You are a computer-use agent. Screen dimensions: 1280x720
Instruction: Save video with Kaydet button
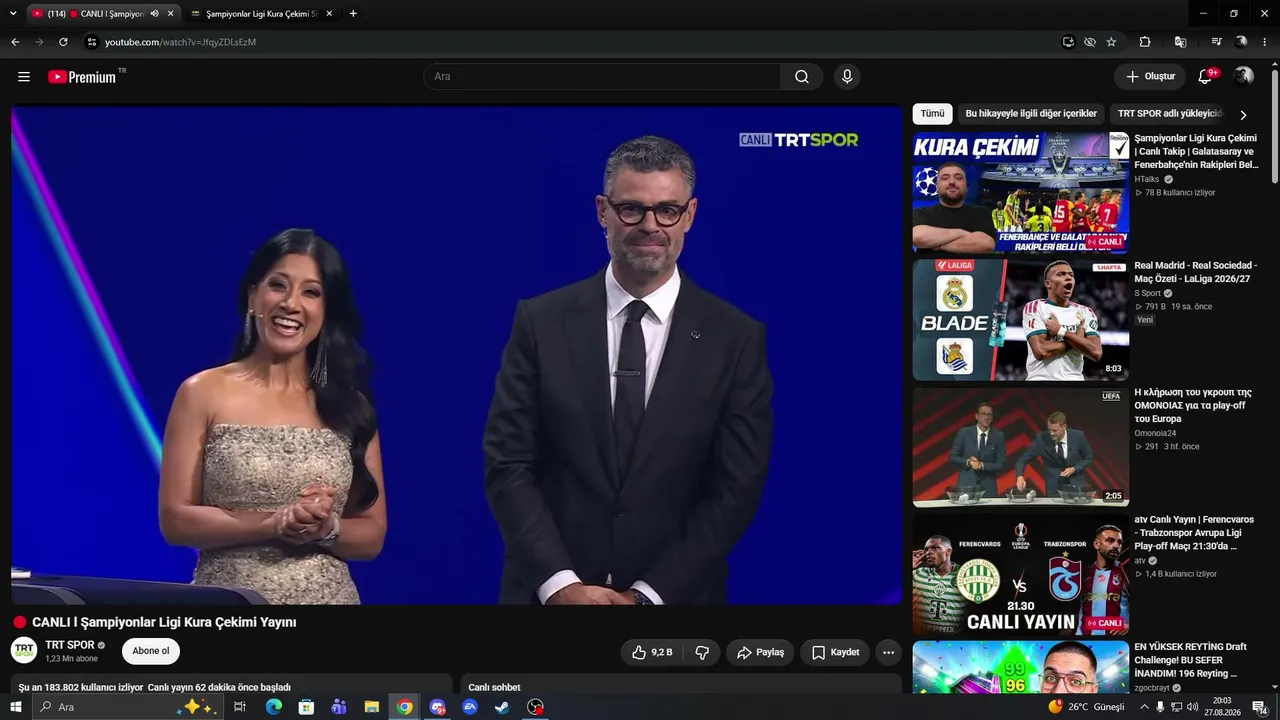tap(835, 652)
